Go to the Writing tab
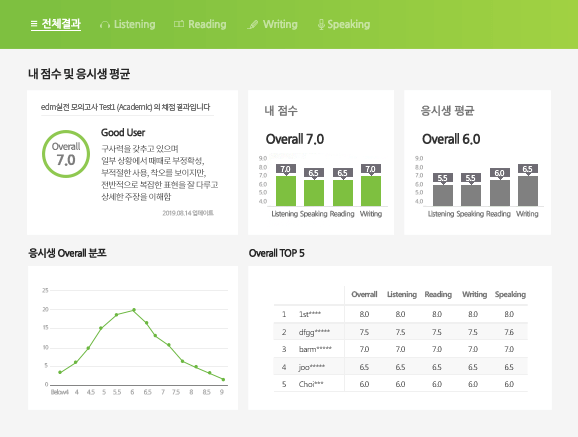 pyautogui.click(x=272, y=24)
